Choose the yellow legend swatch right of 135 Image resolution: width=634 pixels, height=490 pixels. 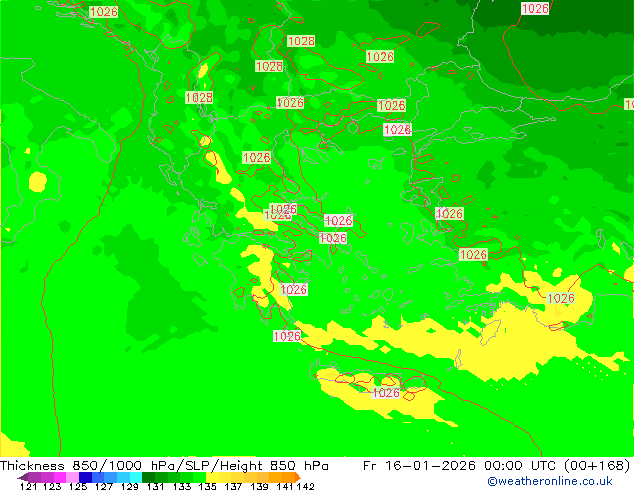click(212, 477)
